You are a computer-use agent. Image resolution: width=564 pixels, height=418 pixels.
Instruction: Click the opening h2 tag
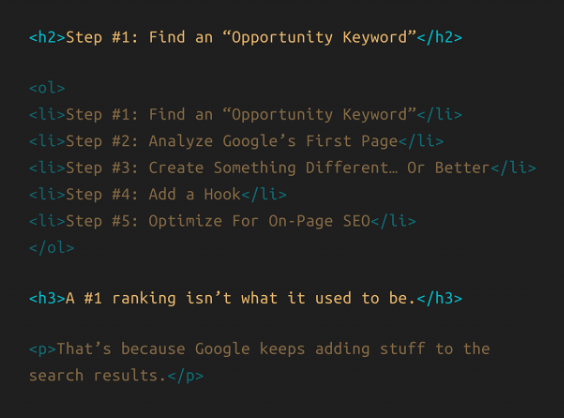click(47, 37)
